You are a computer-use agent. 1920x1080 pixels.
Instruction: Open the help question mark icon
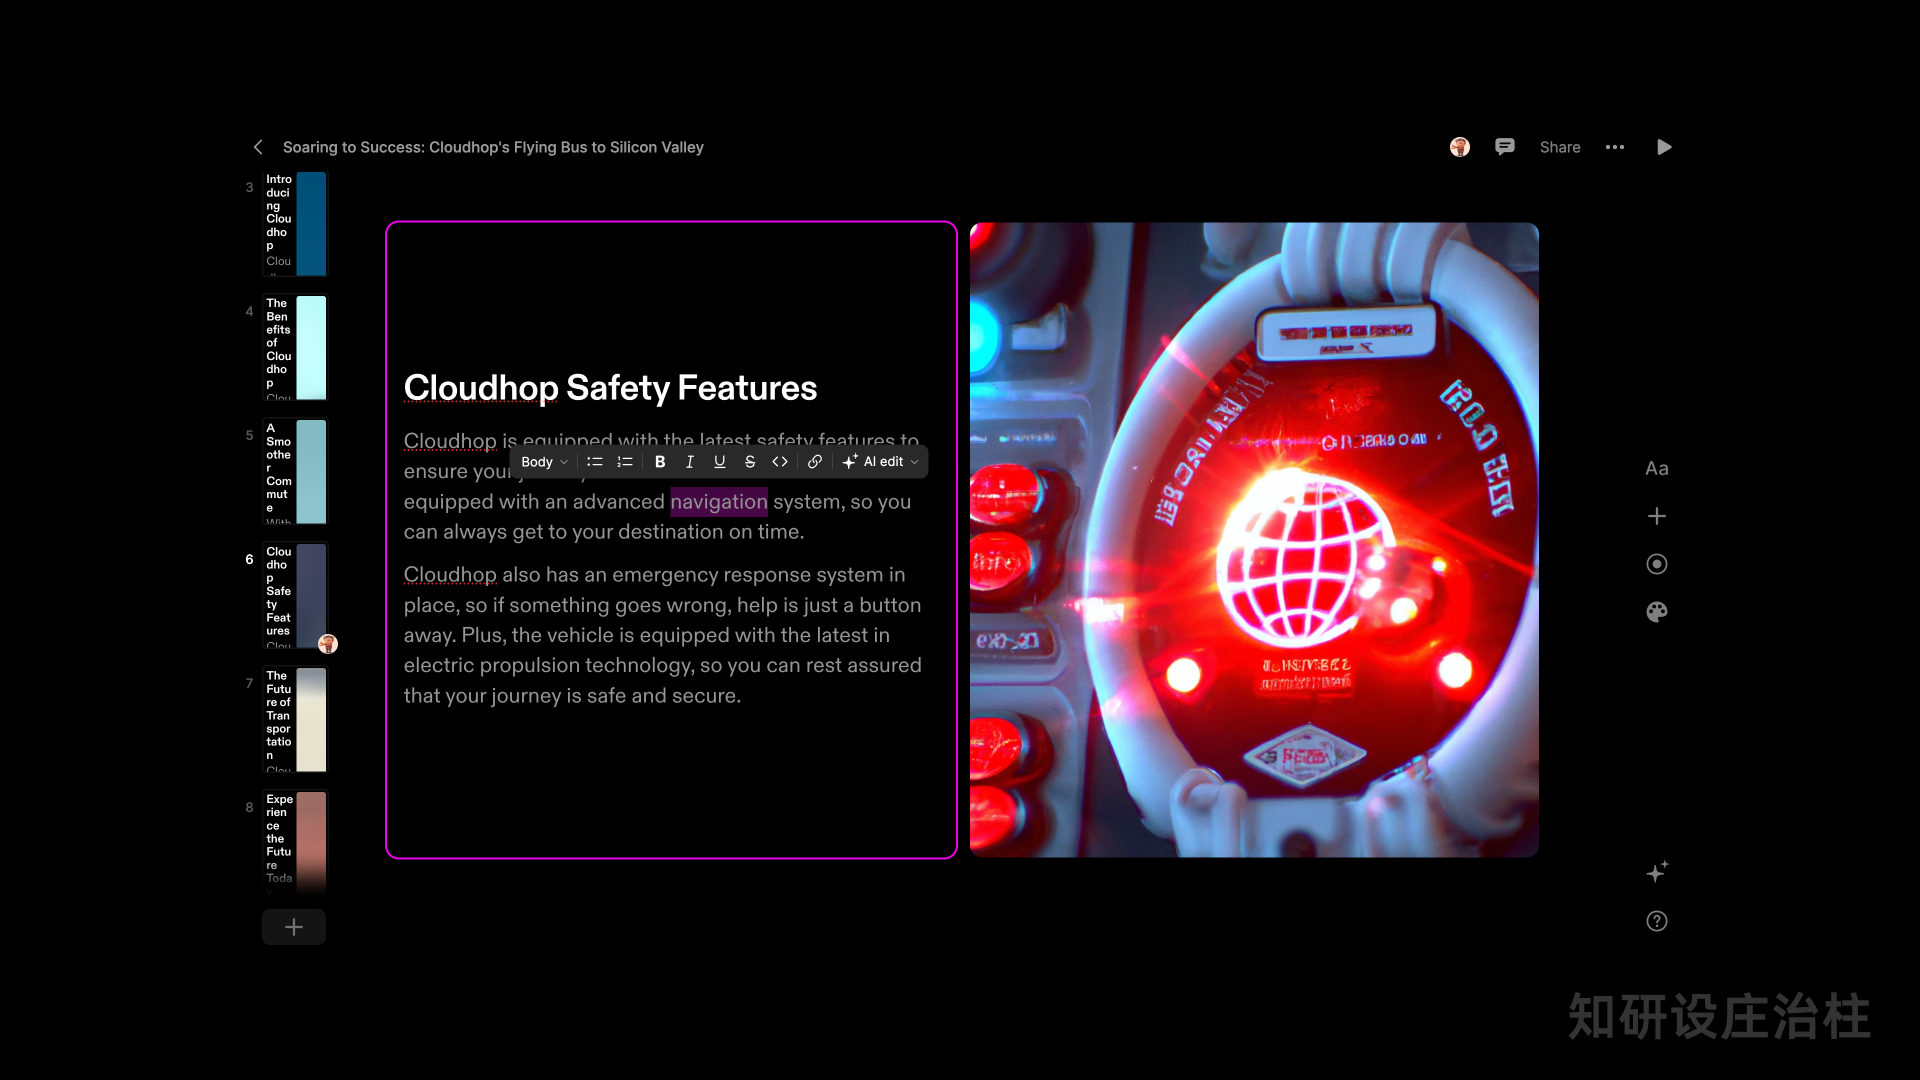[1657, 921]
